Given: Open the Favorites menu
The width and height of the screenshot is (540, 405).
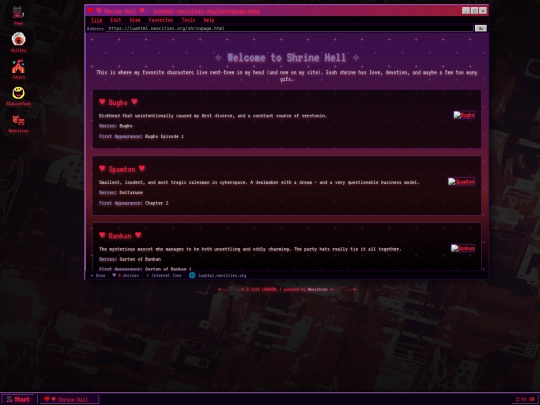Looking at the screenshot, I should (161, 20).
